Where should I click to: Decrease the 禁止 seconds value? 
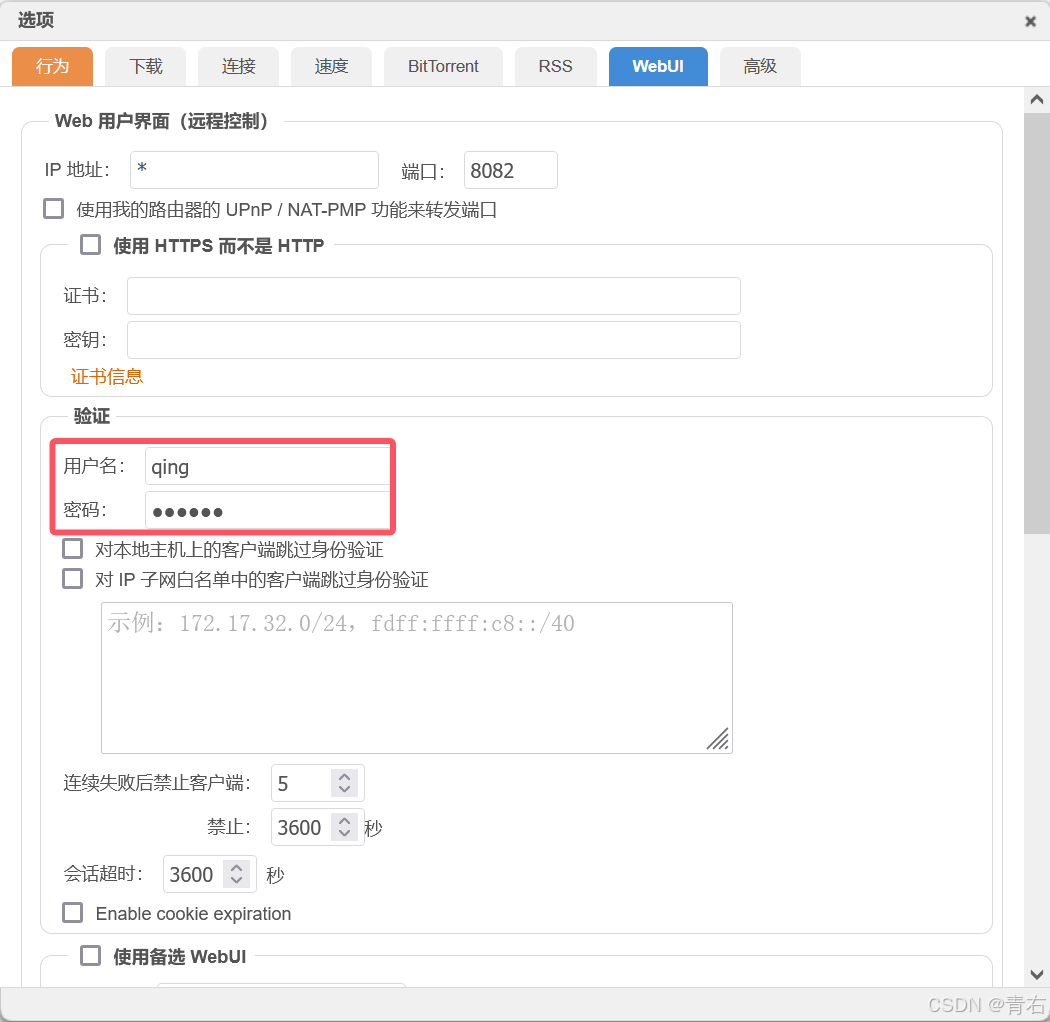pyautogui.click(x=344, y=834)
